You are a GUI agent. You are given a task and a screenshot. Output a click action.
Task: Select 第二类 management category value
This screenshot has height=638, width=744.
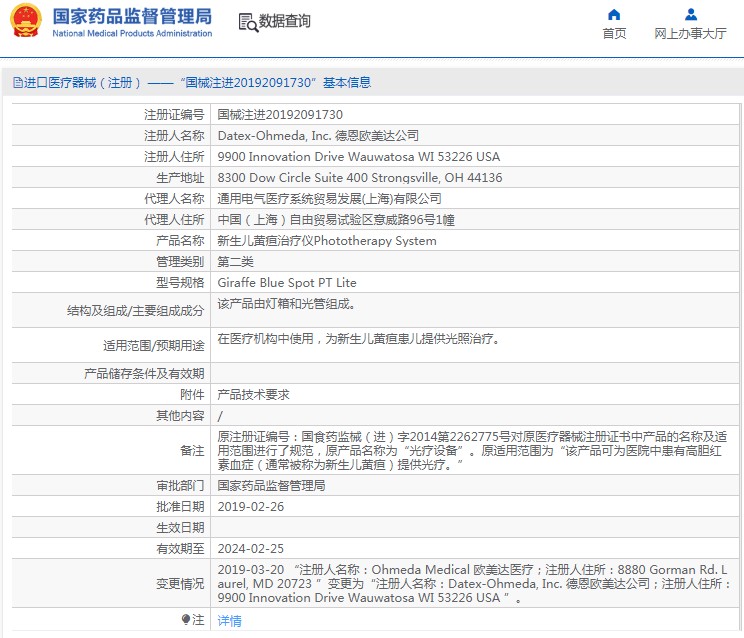pos(235,261)
